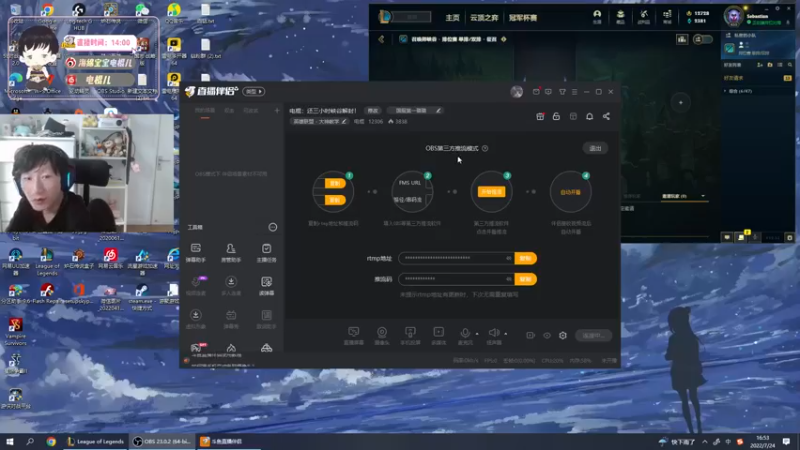Expand speaker options arrow in bottom bar

[506, 334]
